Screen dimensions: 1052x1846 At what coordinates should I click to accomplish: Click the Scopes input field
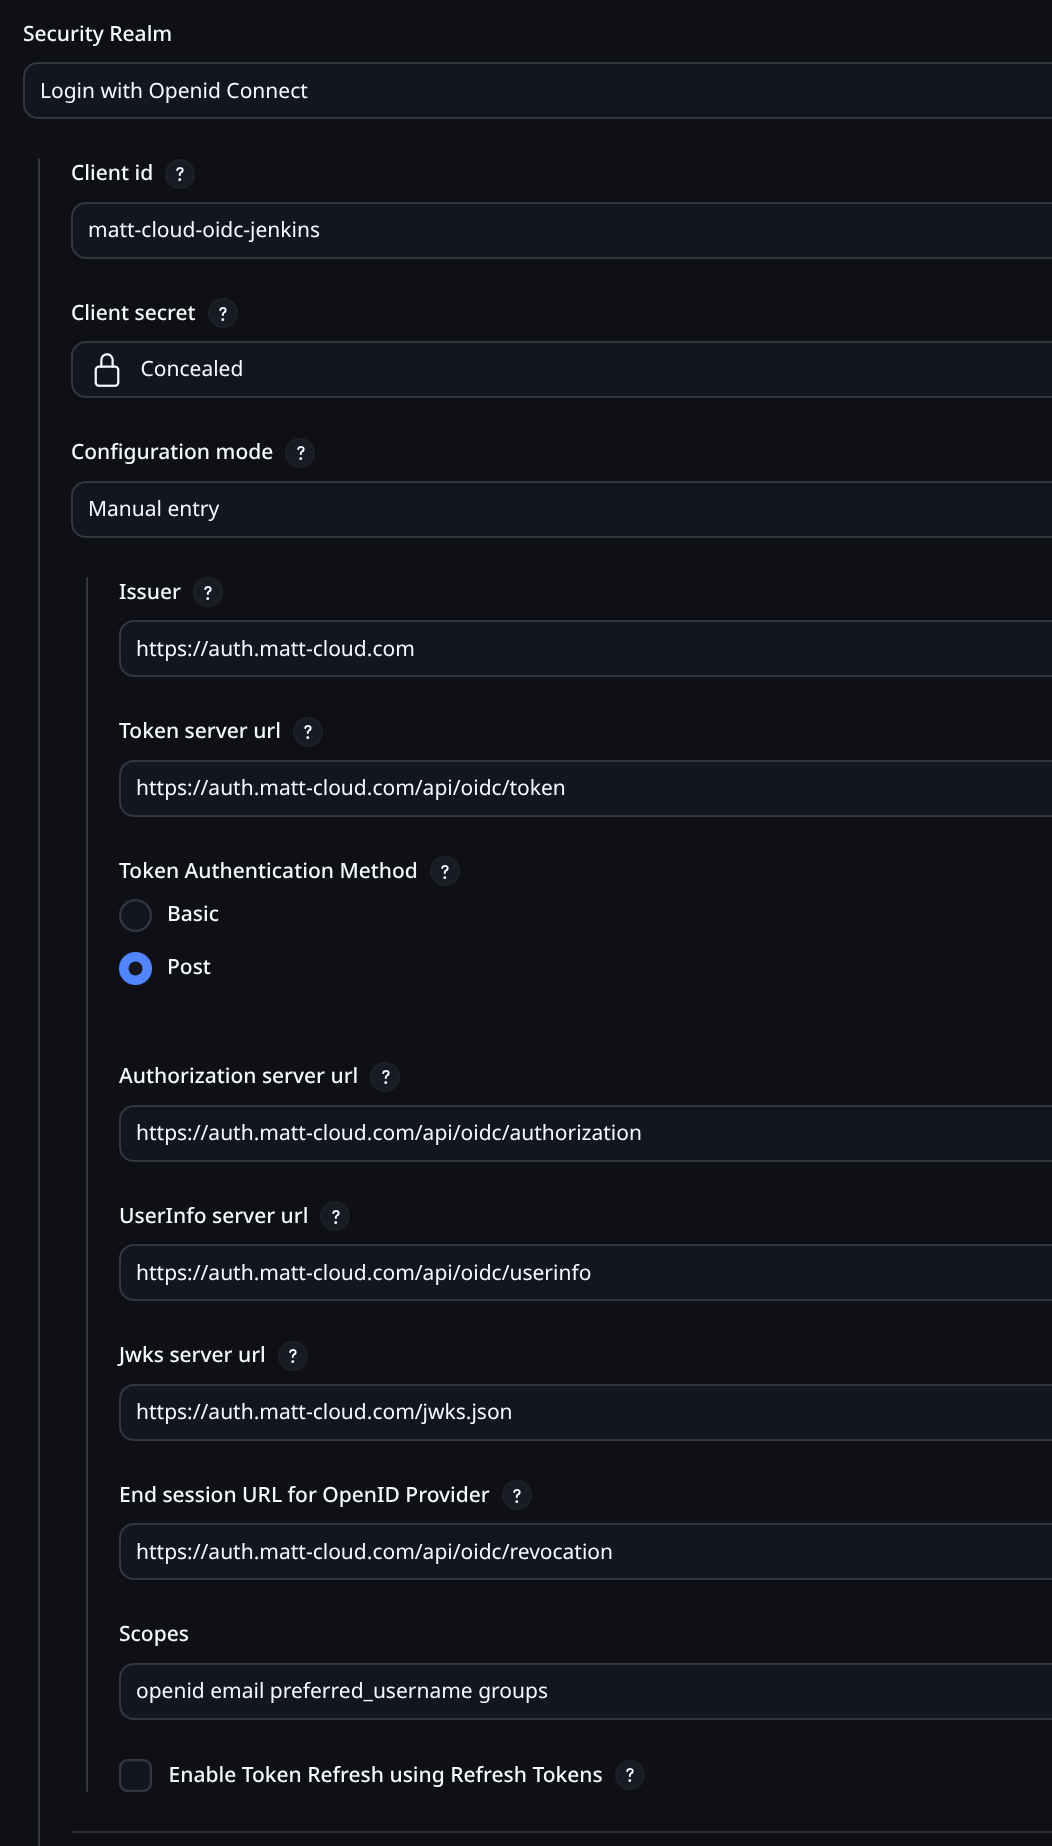pos(585,1692)
